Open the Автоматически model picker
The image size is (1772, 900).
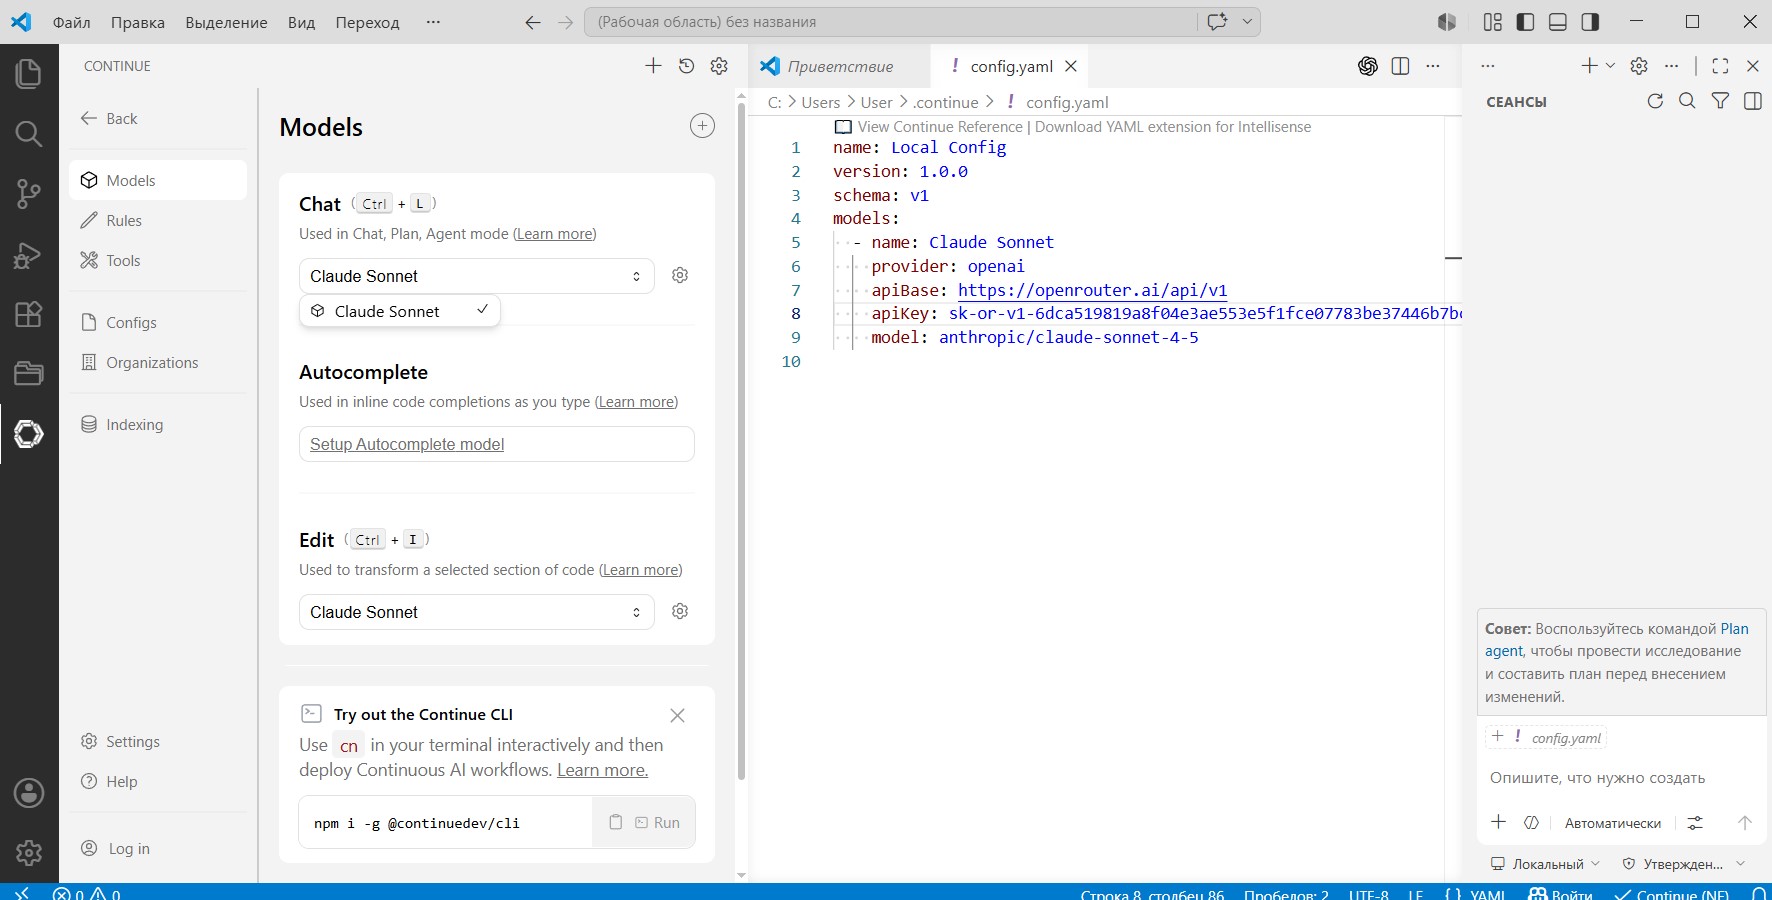[1613, 823]
